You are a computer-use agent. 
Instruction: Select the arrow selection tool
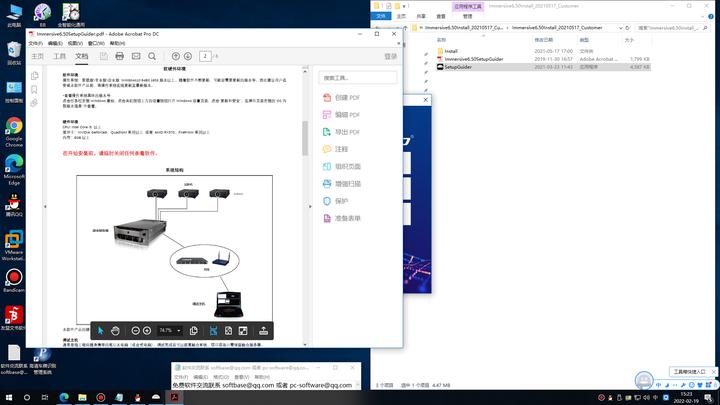click(x=101, y=330)
